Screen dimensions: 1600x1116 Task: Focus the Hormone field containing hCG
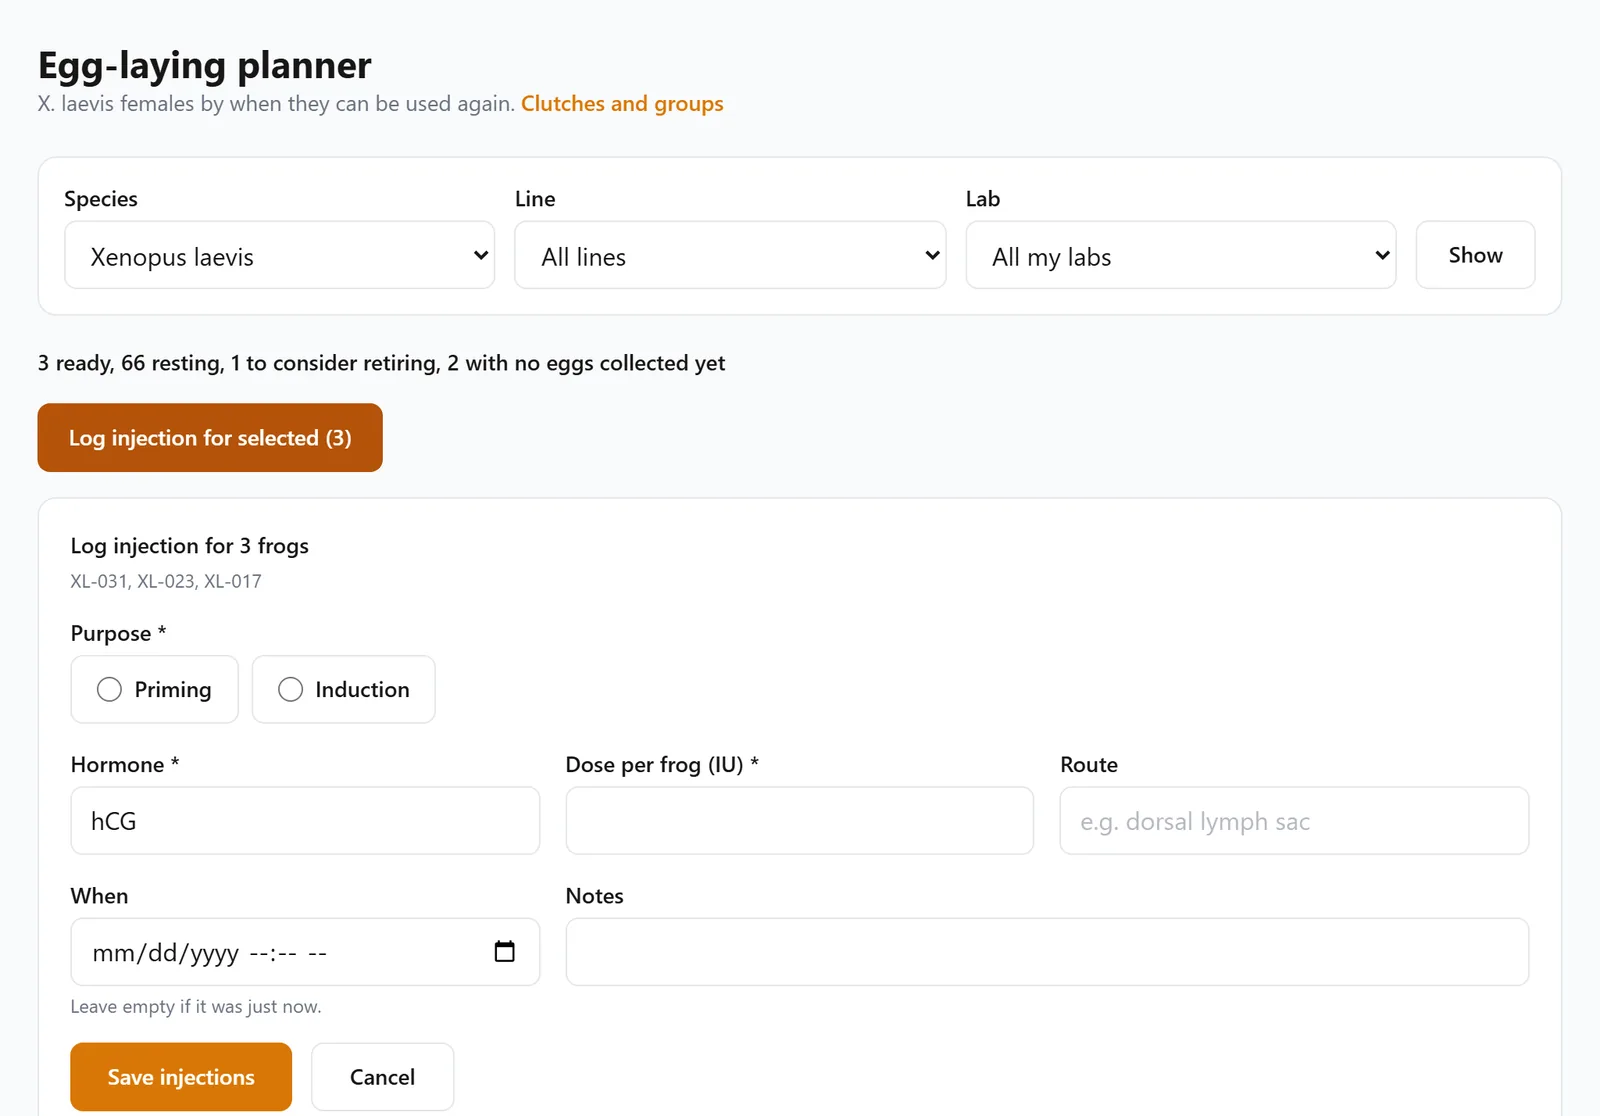pos(305,821)
